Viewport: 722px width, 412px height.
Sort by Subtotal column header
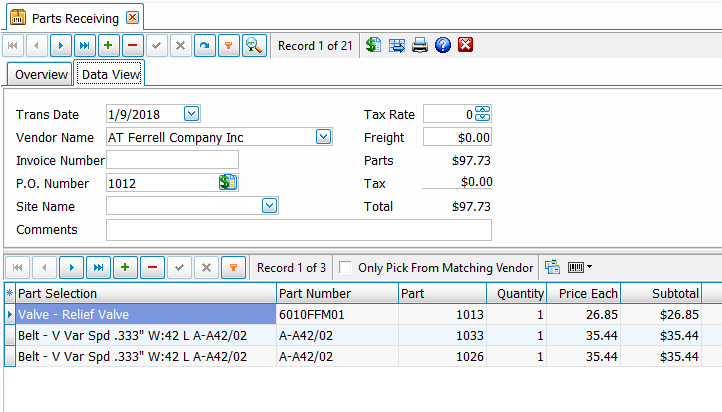pyautogui.click(x=662, y=293)
